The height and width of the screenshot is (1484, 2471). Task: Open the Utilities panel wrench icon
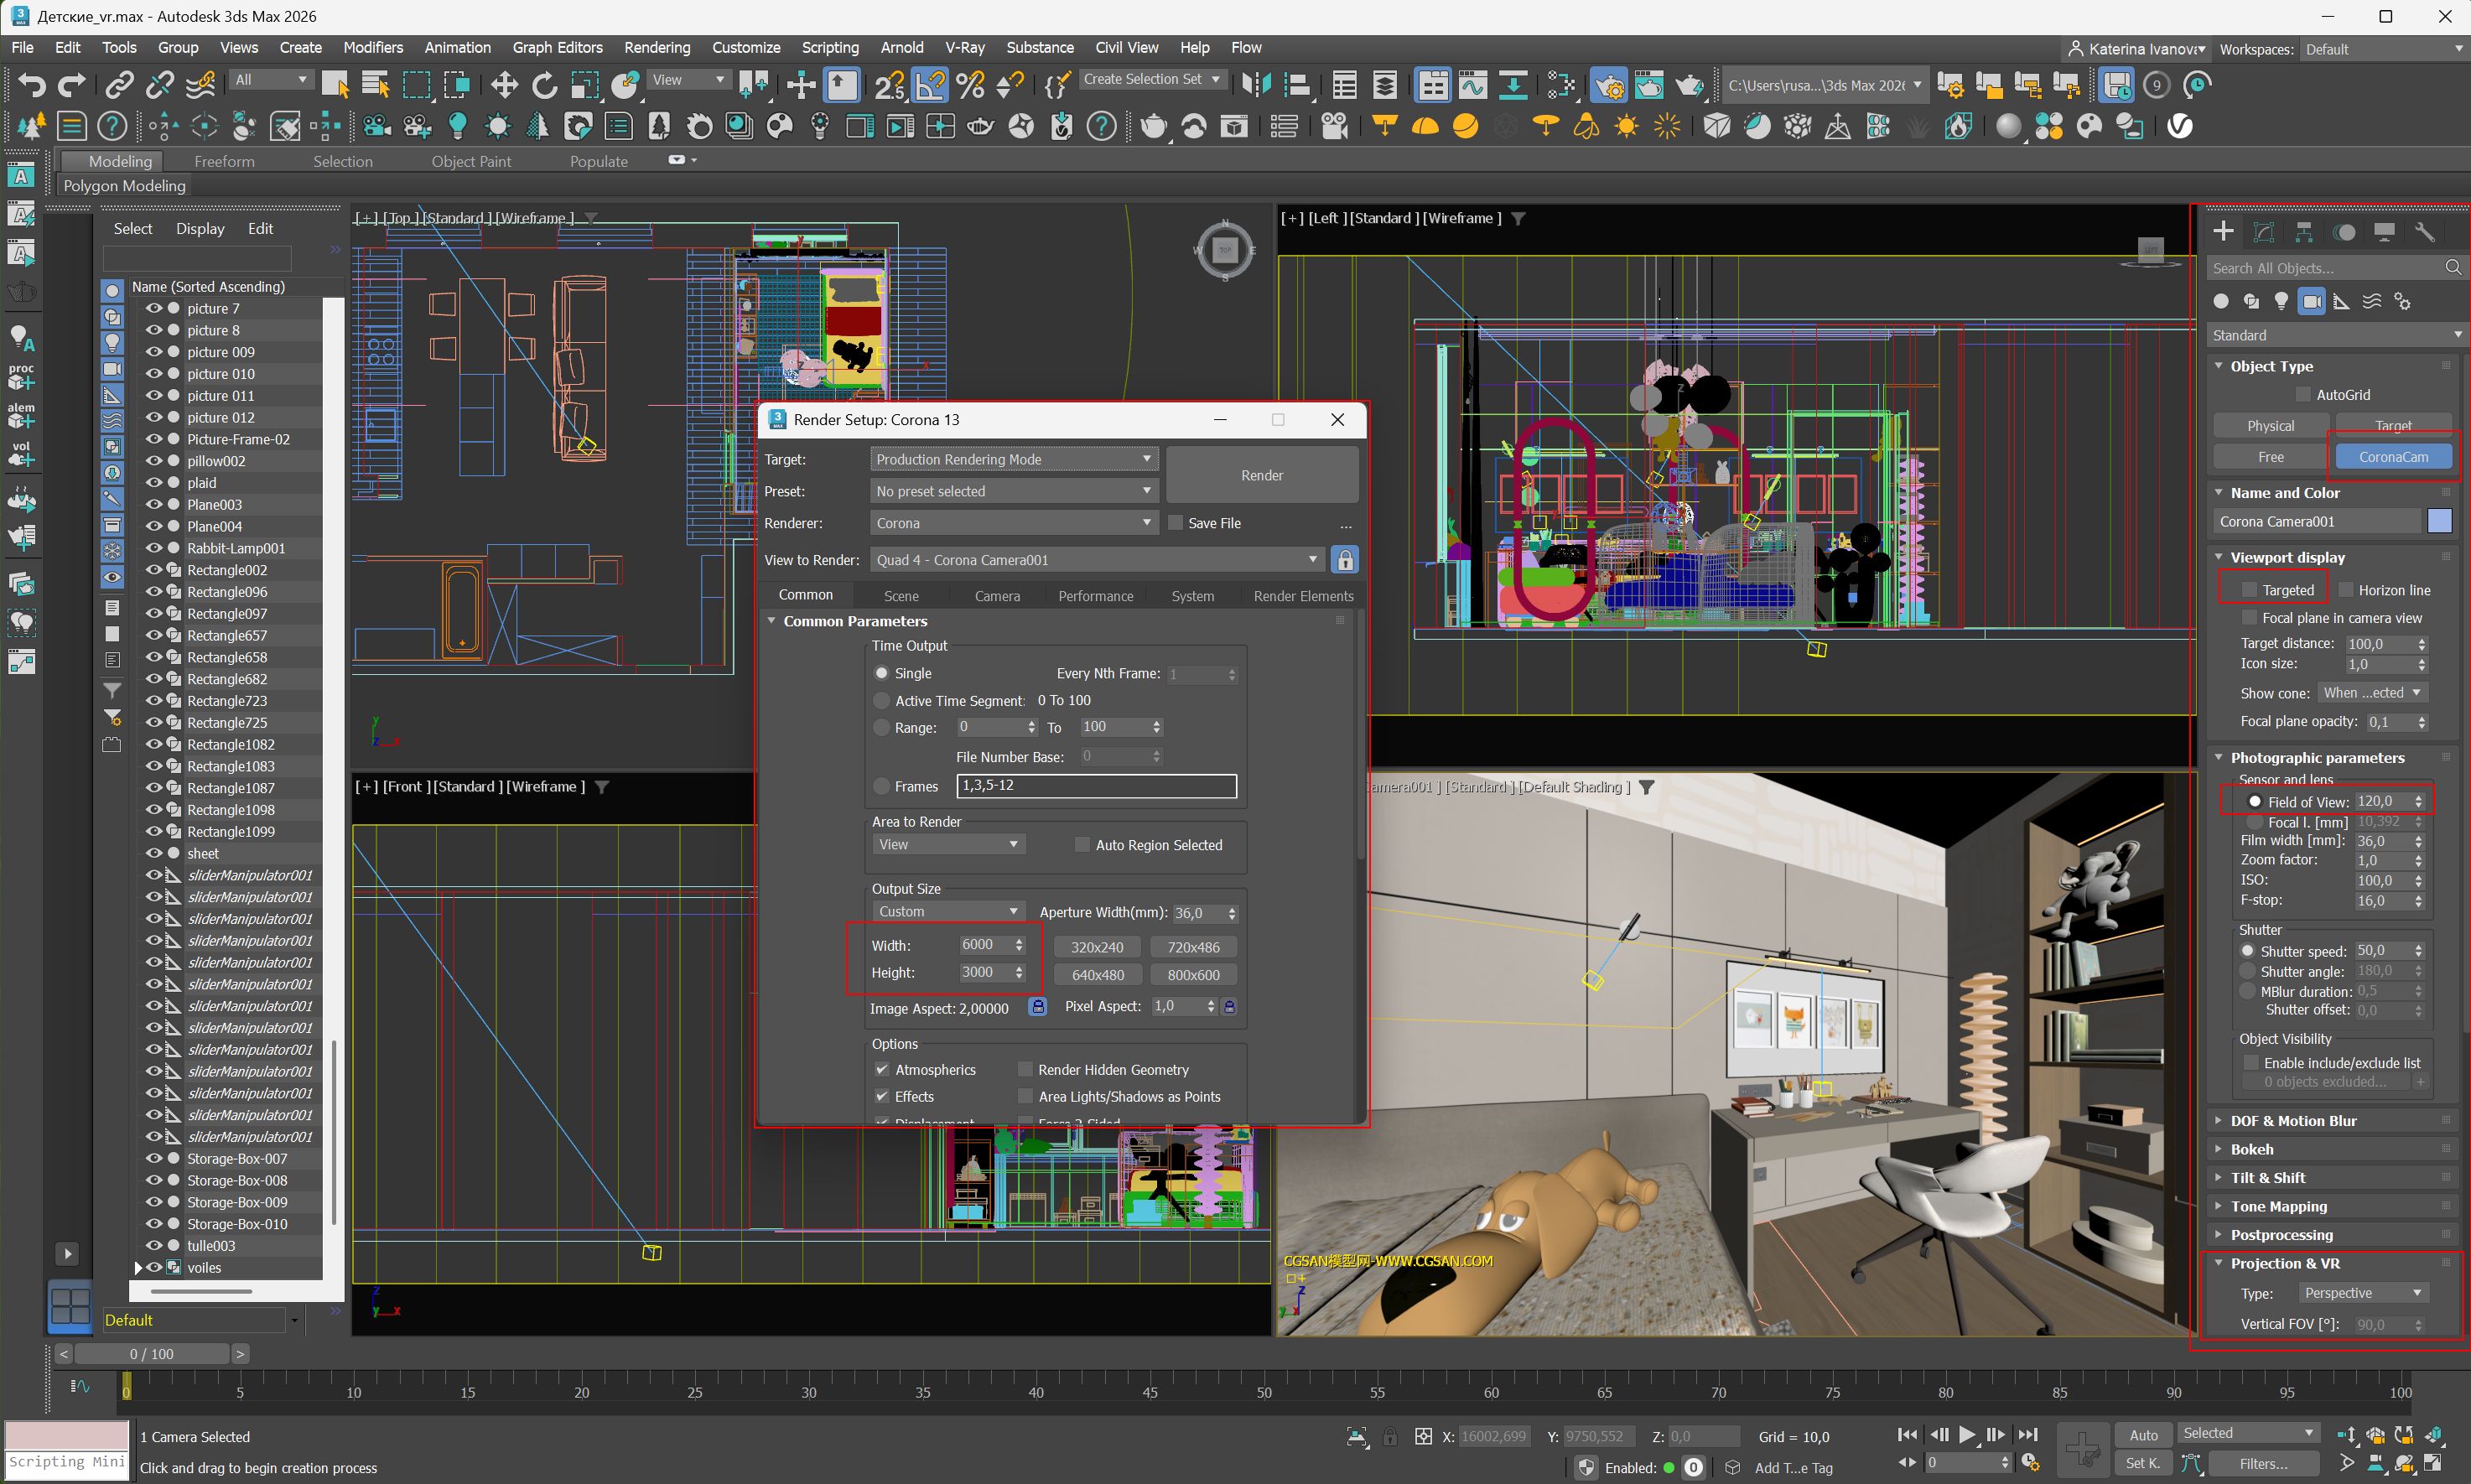click(x=2424, y=233)
